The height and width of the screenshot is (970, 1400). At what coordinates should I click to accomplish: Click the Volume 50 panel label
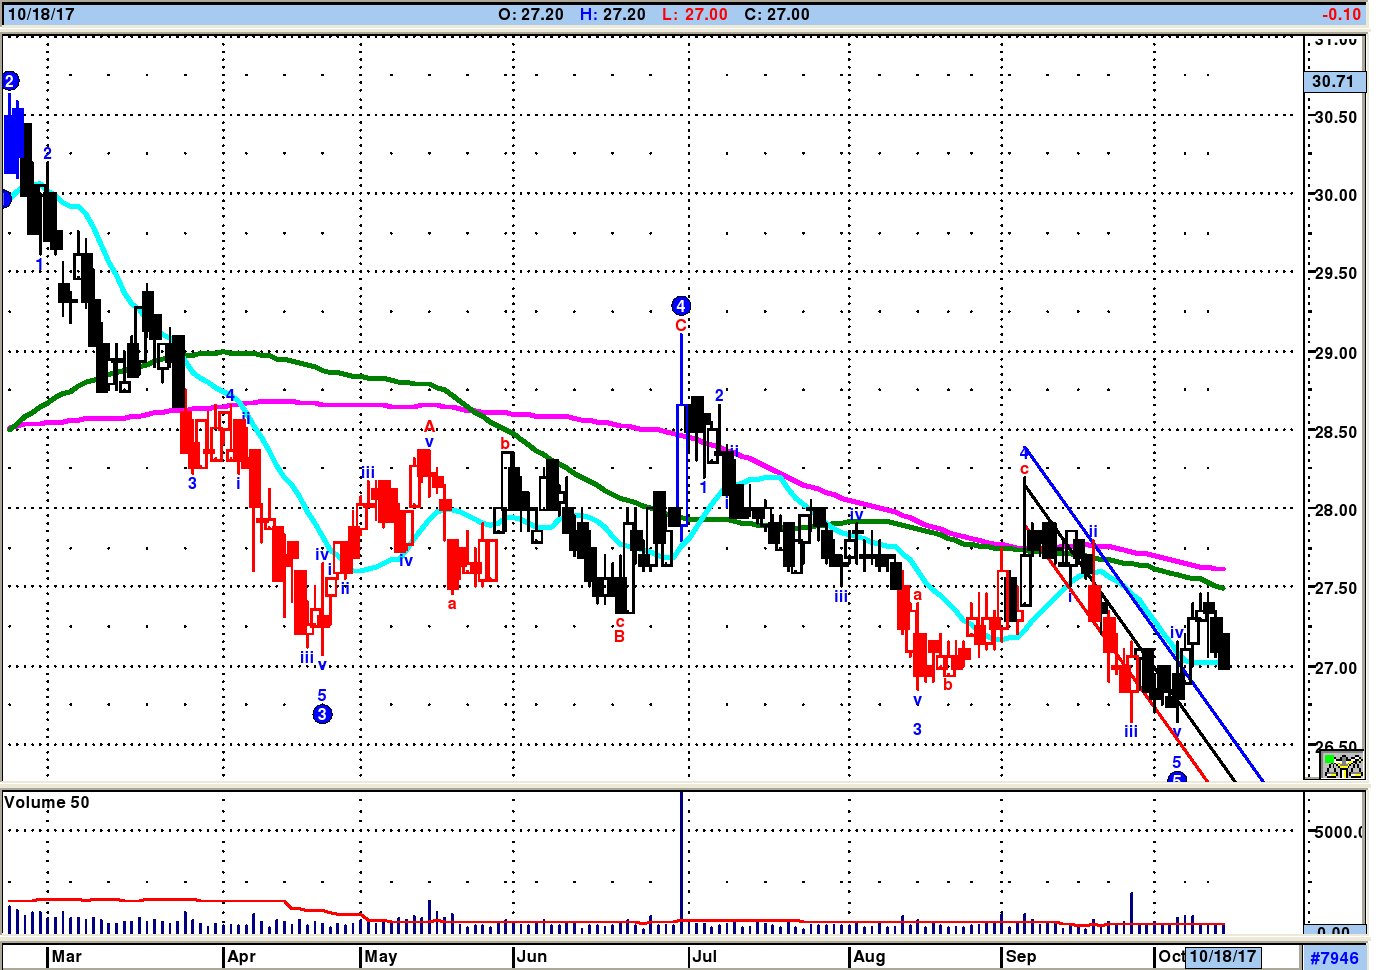(47, 802)
